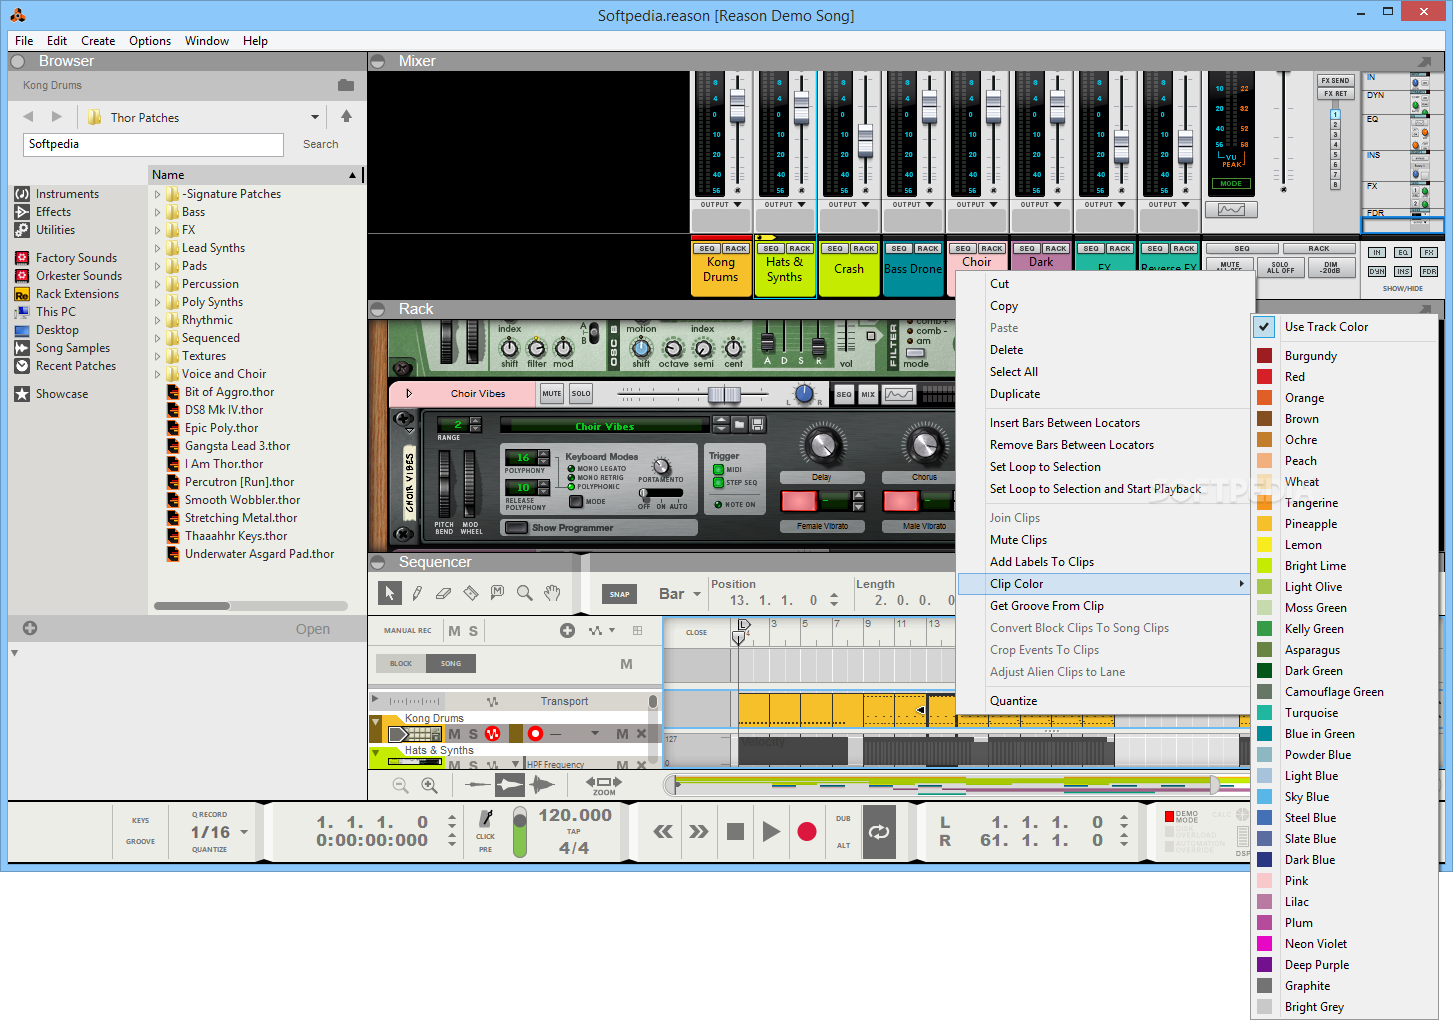
Task: Click the Kong Drums record enable button
Action: 535,733
